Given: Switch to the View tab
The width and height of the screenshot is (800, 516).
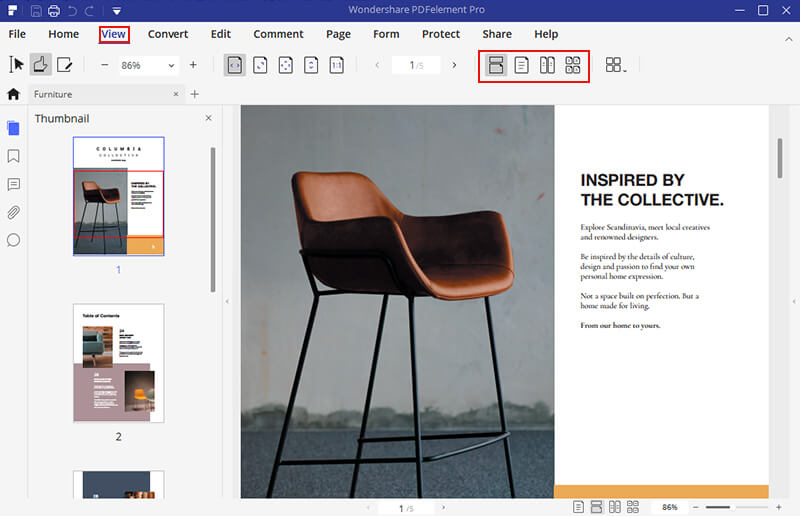Looking at the screenshot, I should (x=113, y=34).
